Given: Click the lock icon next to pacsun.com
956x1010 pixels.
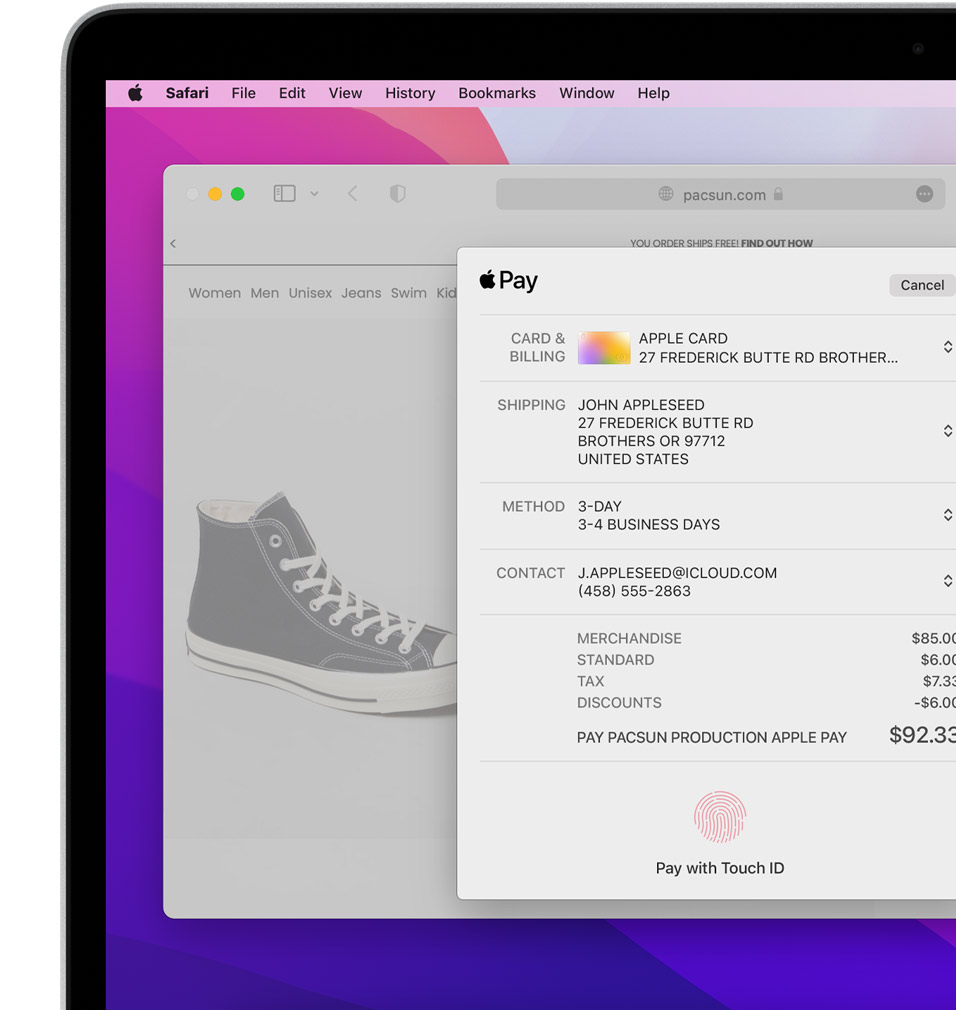Looking at the screenshot, I should coord(778,194).
